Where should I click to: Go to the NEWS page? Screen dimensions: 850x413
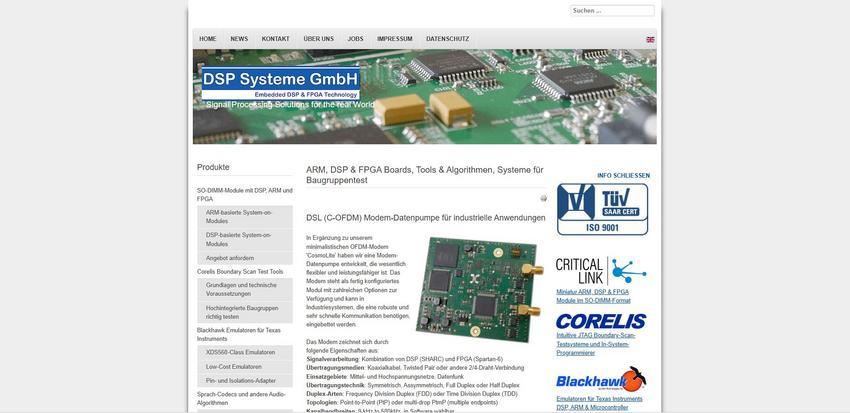click(x=239, y=39)
